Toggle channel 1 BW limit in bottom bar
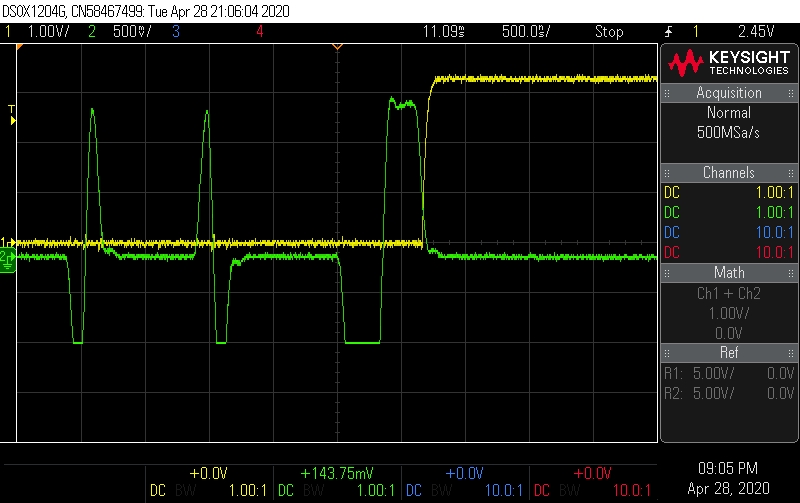The height and width of the screenshot is (503, 800). coord(186,491)
